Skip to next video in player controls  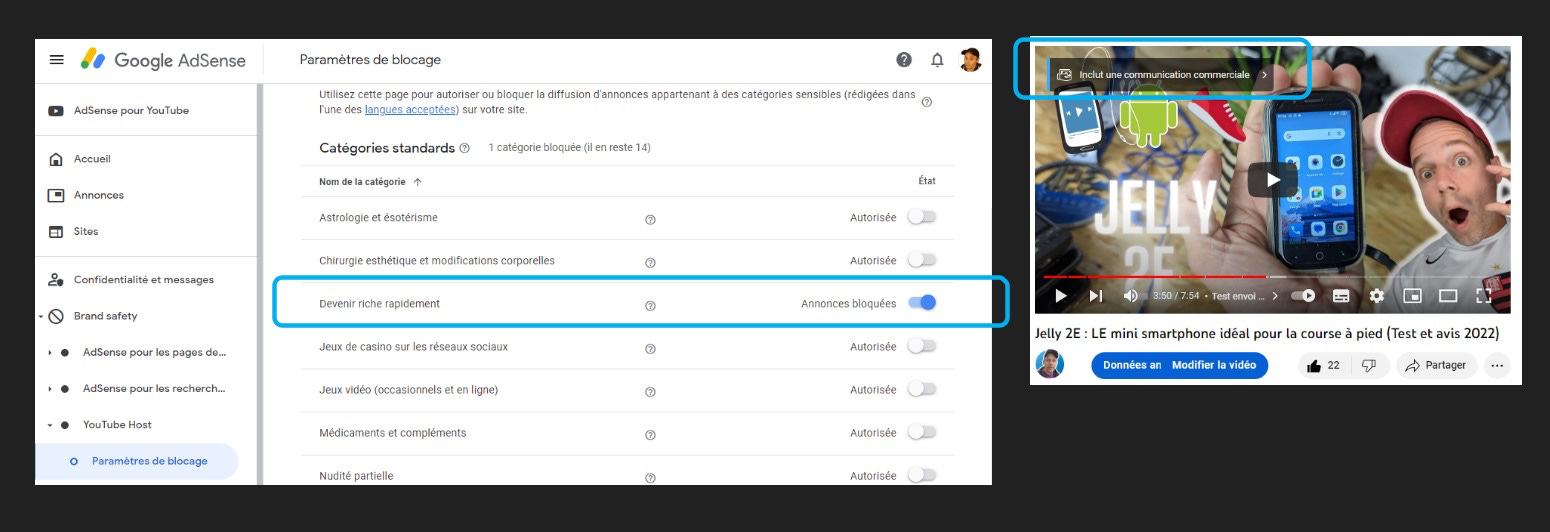[x=1096, y=296]
